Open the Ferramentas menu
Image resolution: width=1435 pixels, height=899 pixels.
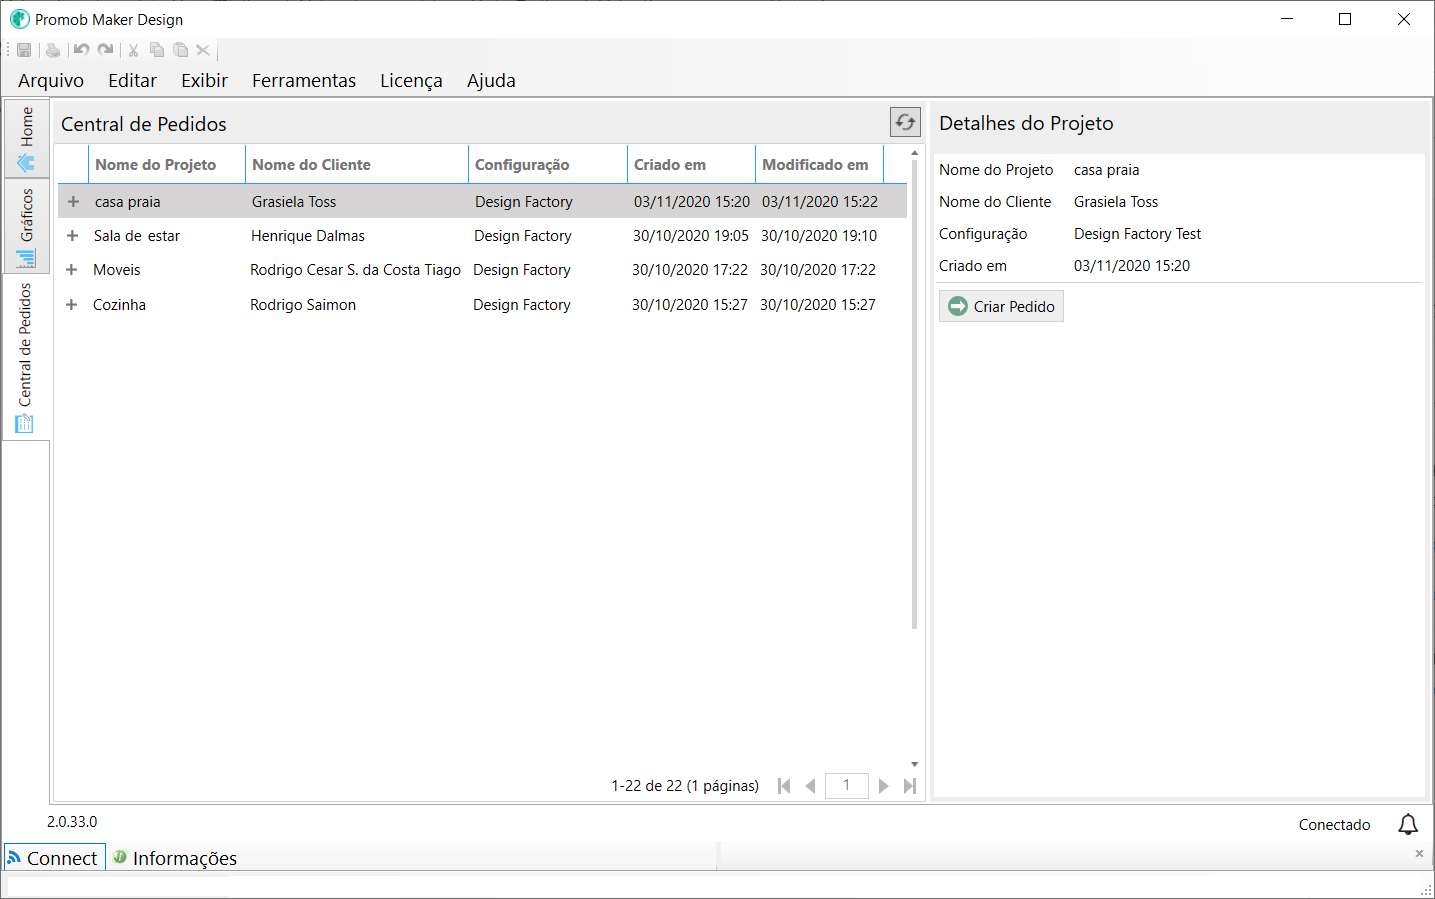click(304, 81)
